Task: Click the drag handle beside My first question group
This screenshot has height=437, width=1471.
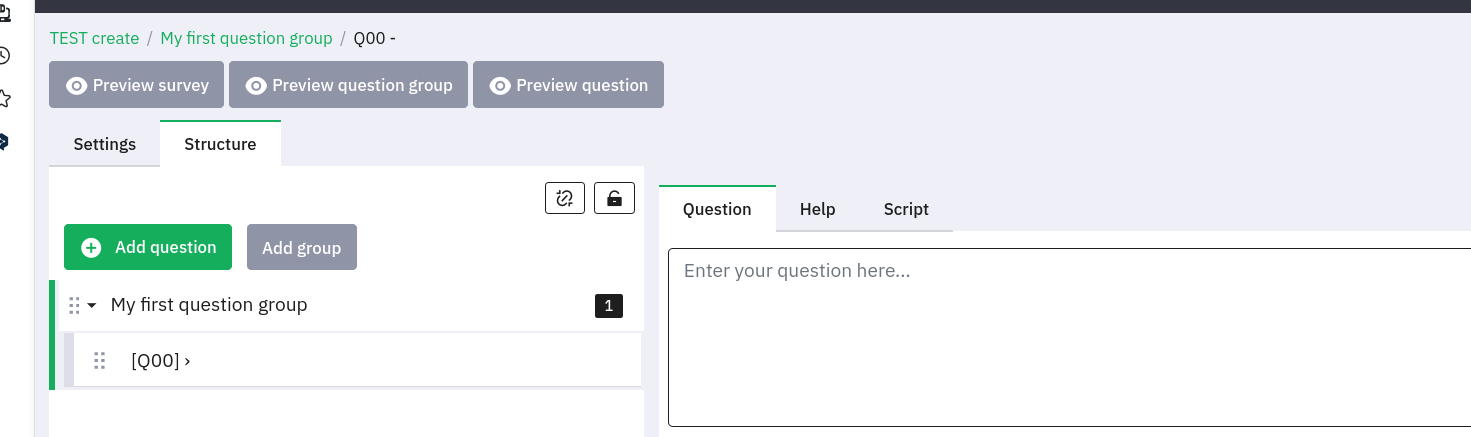Action: pyautogui.click(x=74, y=305)
